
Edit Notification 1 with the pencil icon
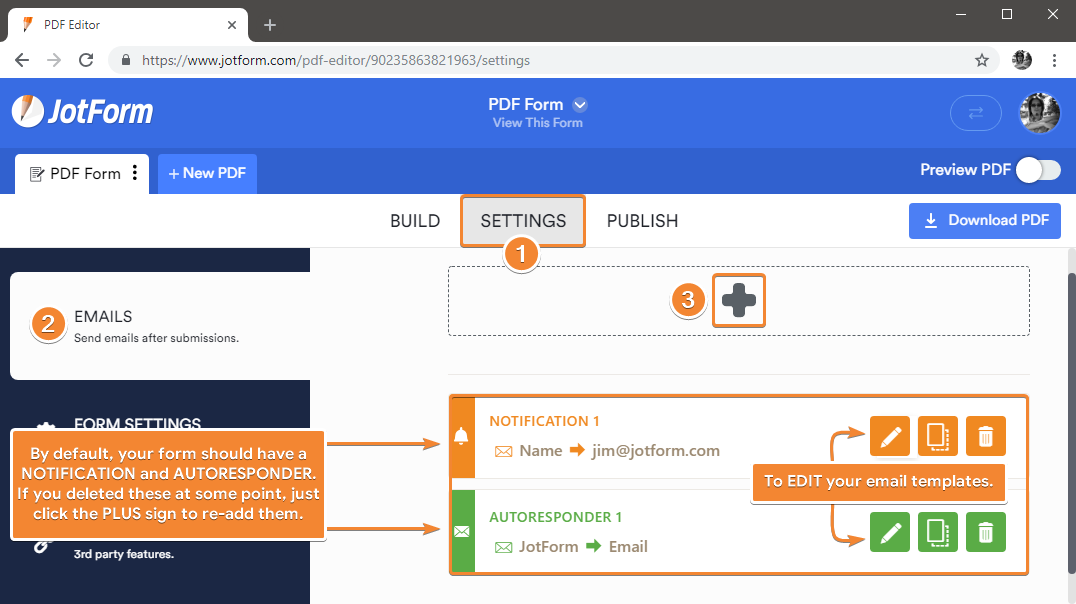click(x=890, y=436)
